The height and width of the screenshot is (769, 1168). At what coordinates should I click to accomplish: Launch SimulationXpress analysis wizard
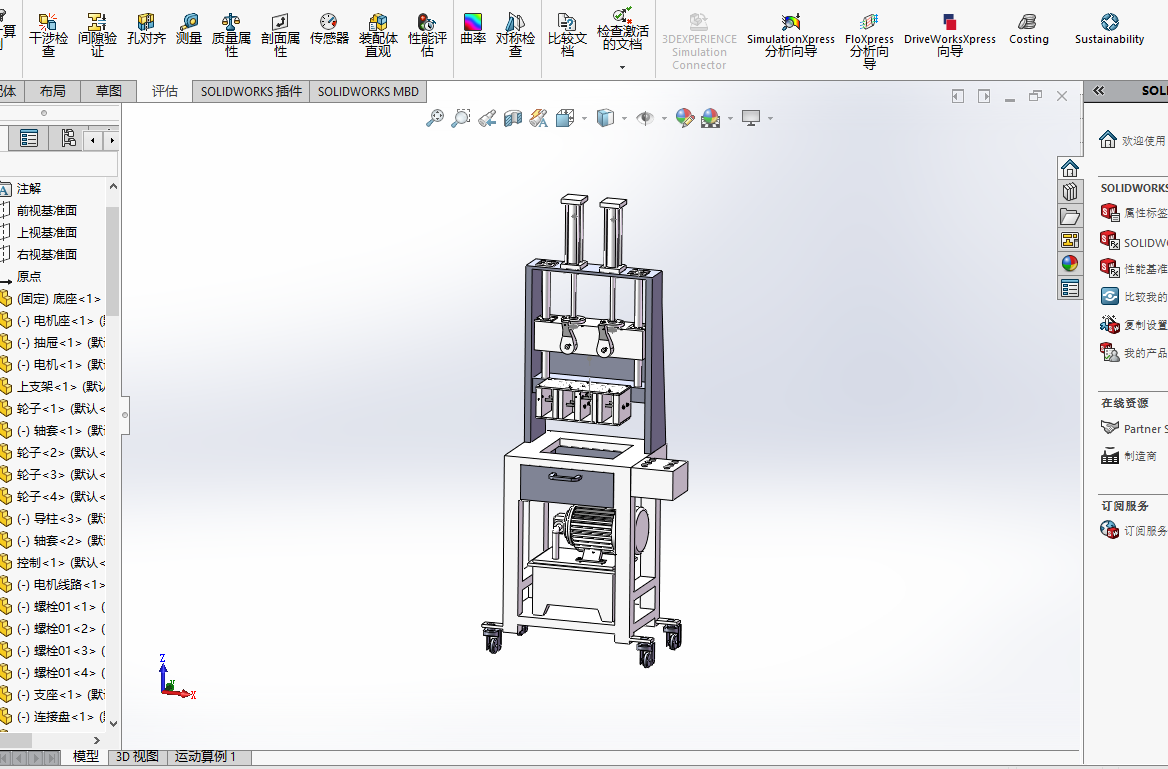click(x=791, y=35)
